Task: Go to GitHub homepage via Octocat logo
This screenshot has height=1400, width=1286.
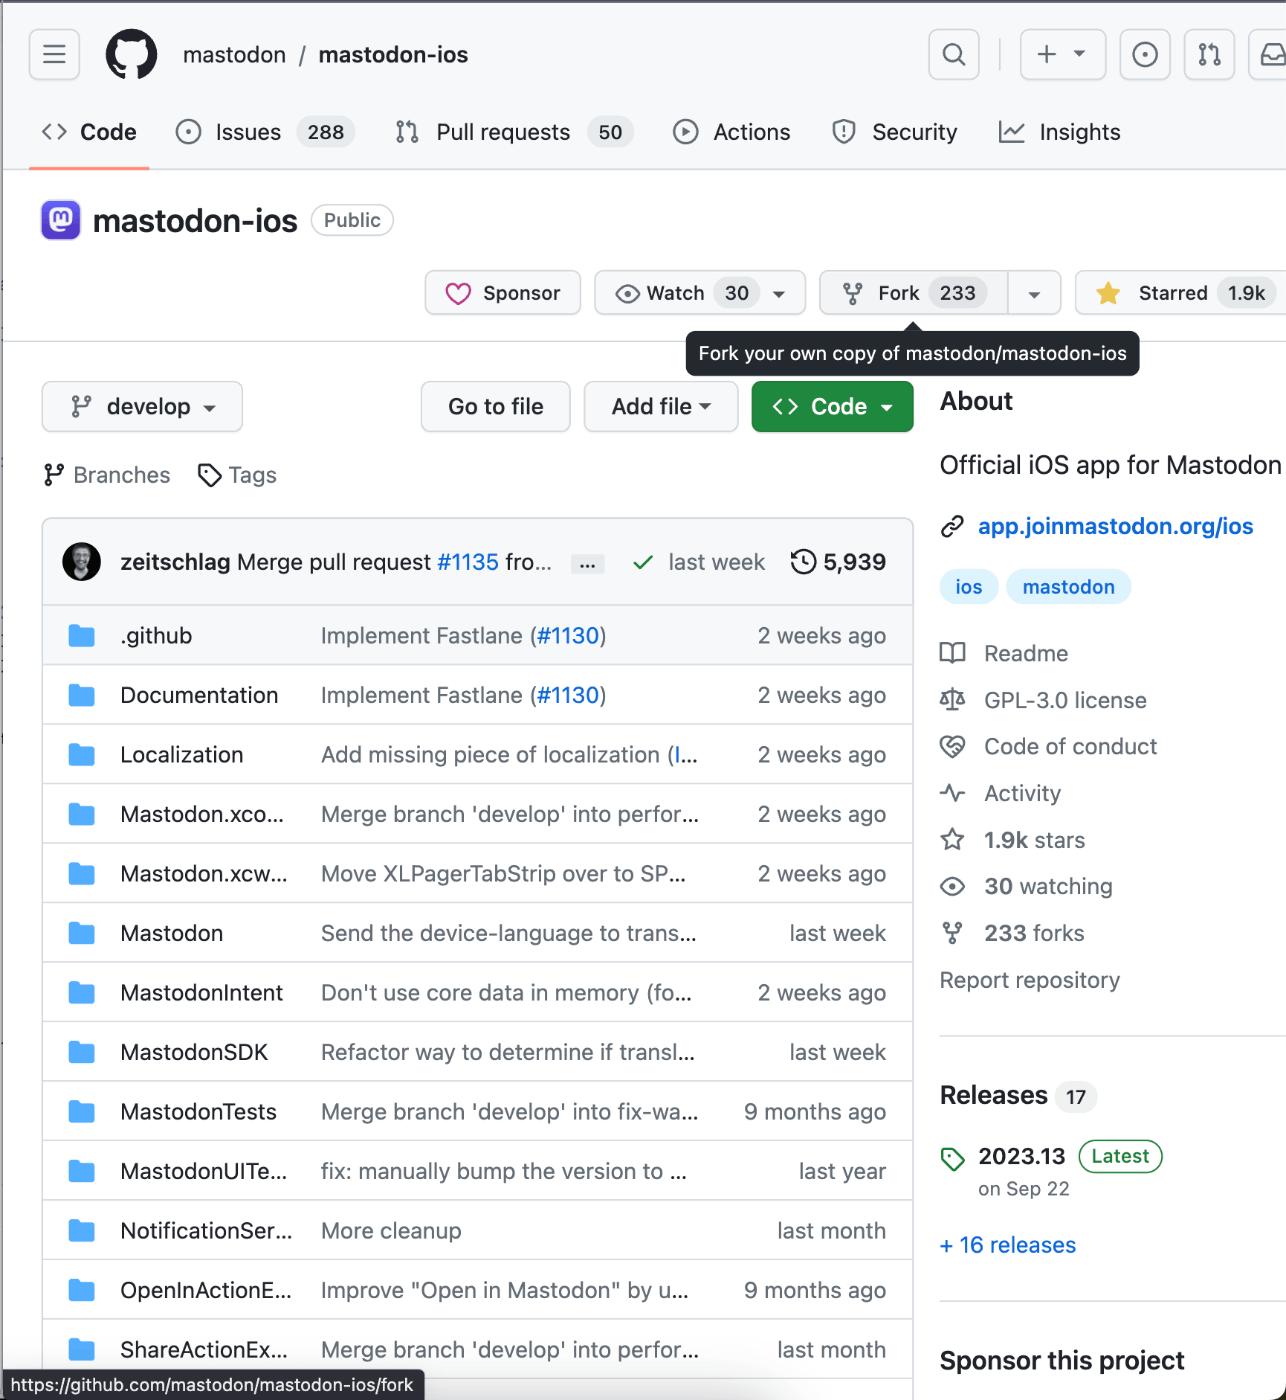Action: click(132, 54)
